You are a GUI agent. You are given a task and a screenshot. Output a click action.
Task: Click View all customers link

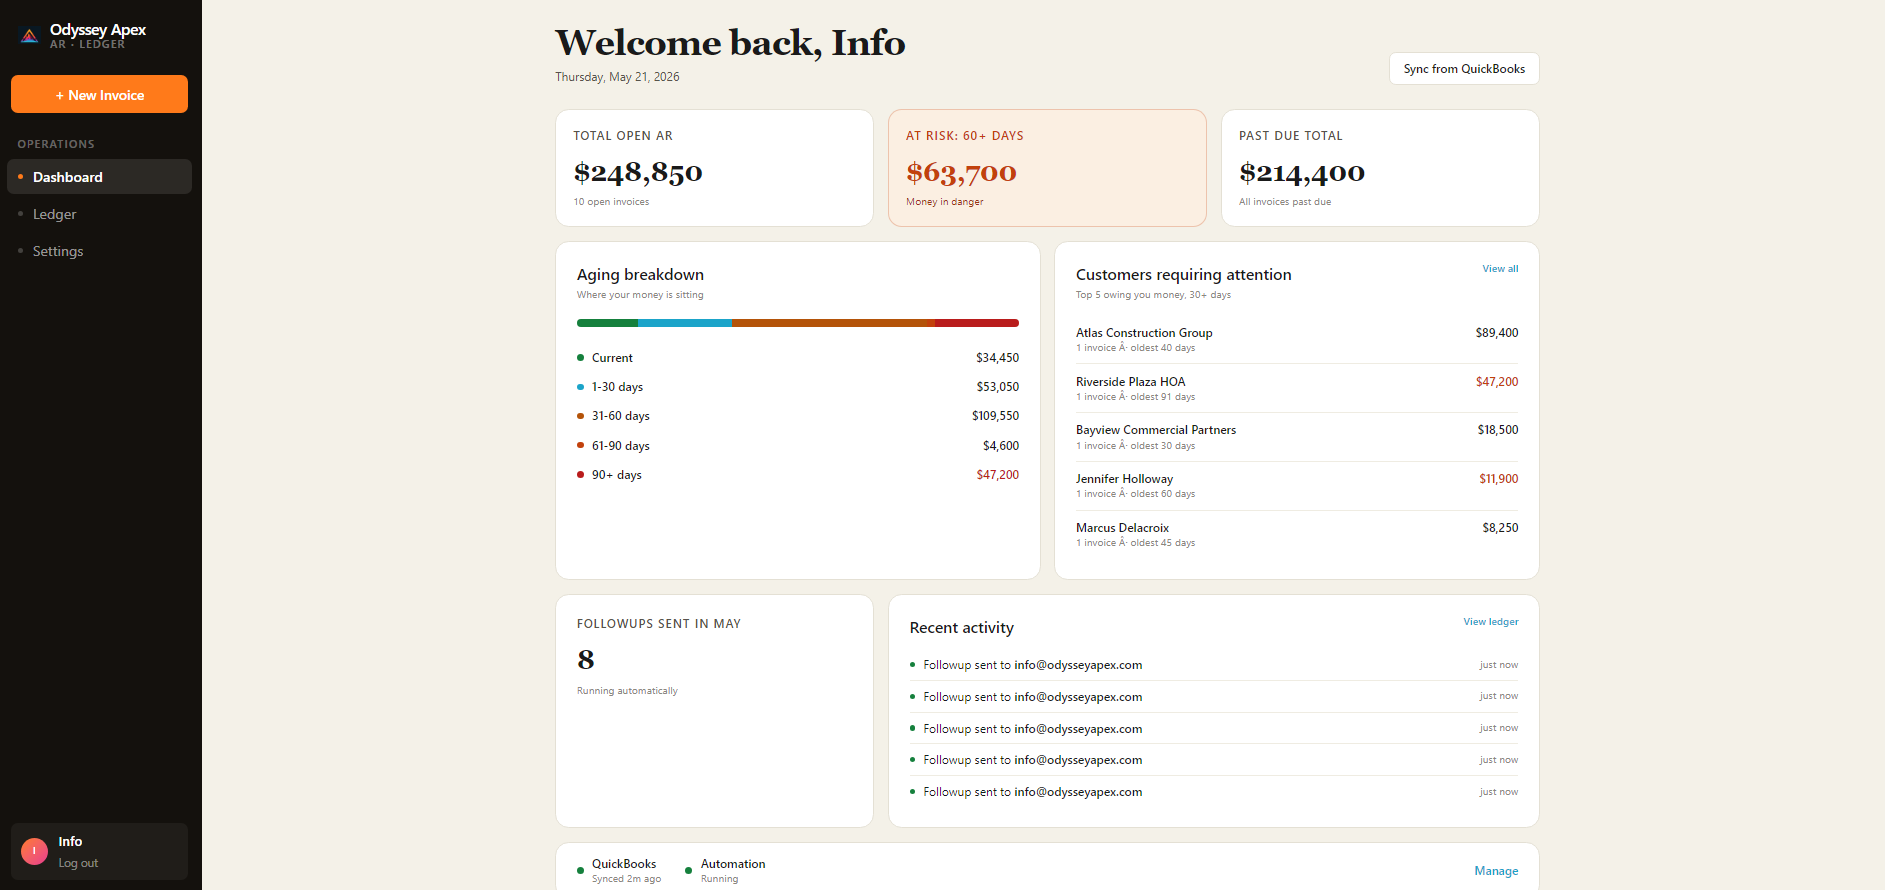pyautogui.click(x=1500, y=269)
